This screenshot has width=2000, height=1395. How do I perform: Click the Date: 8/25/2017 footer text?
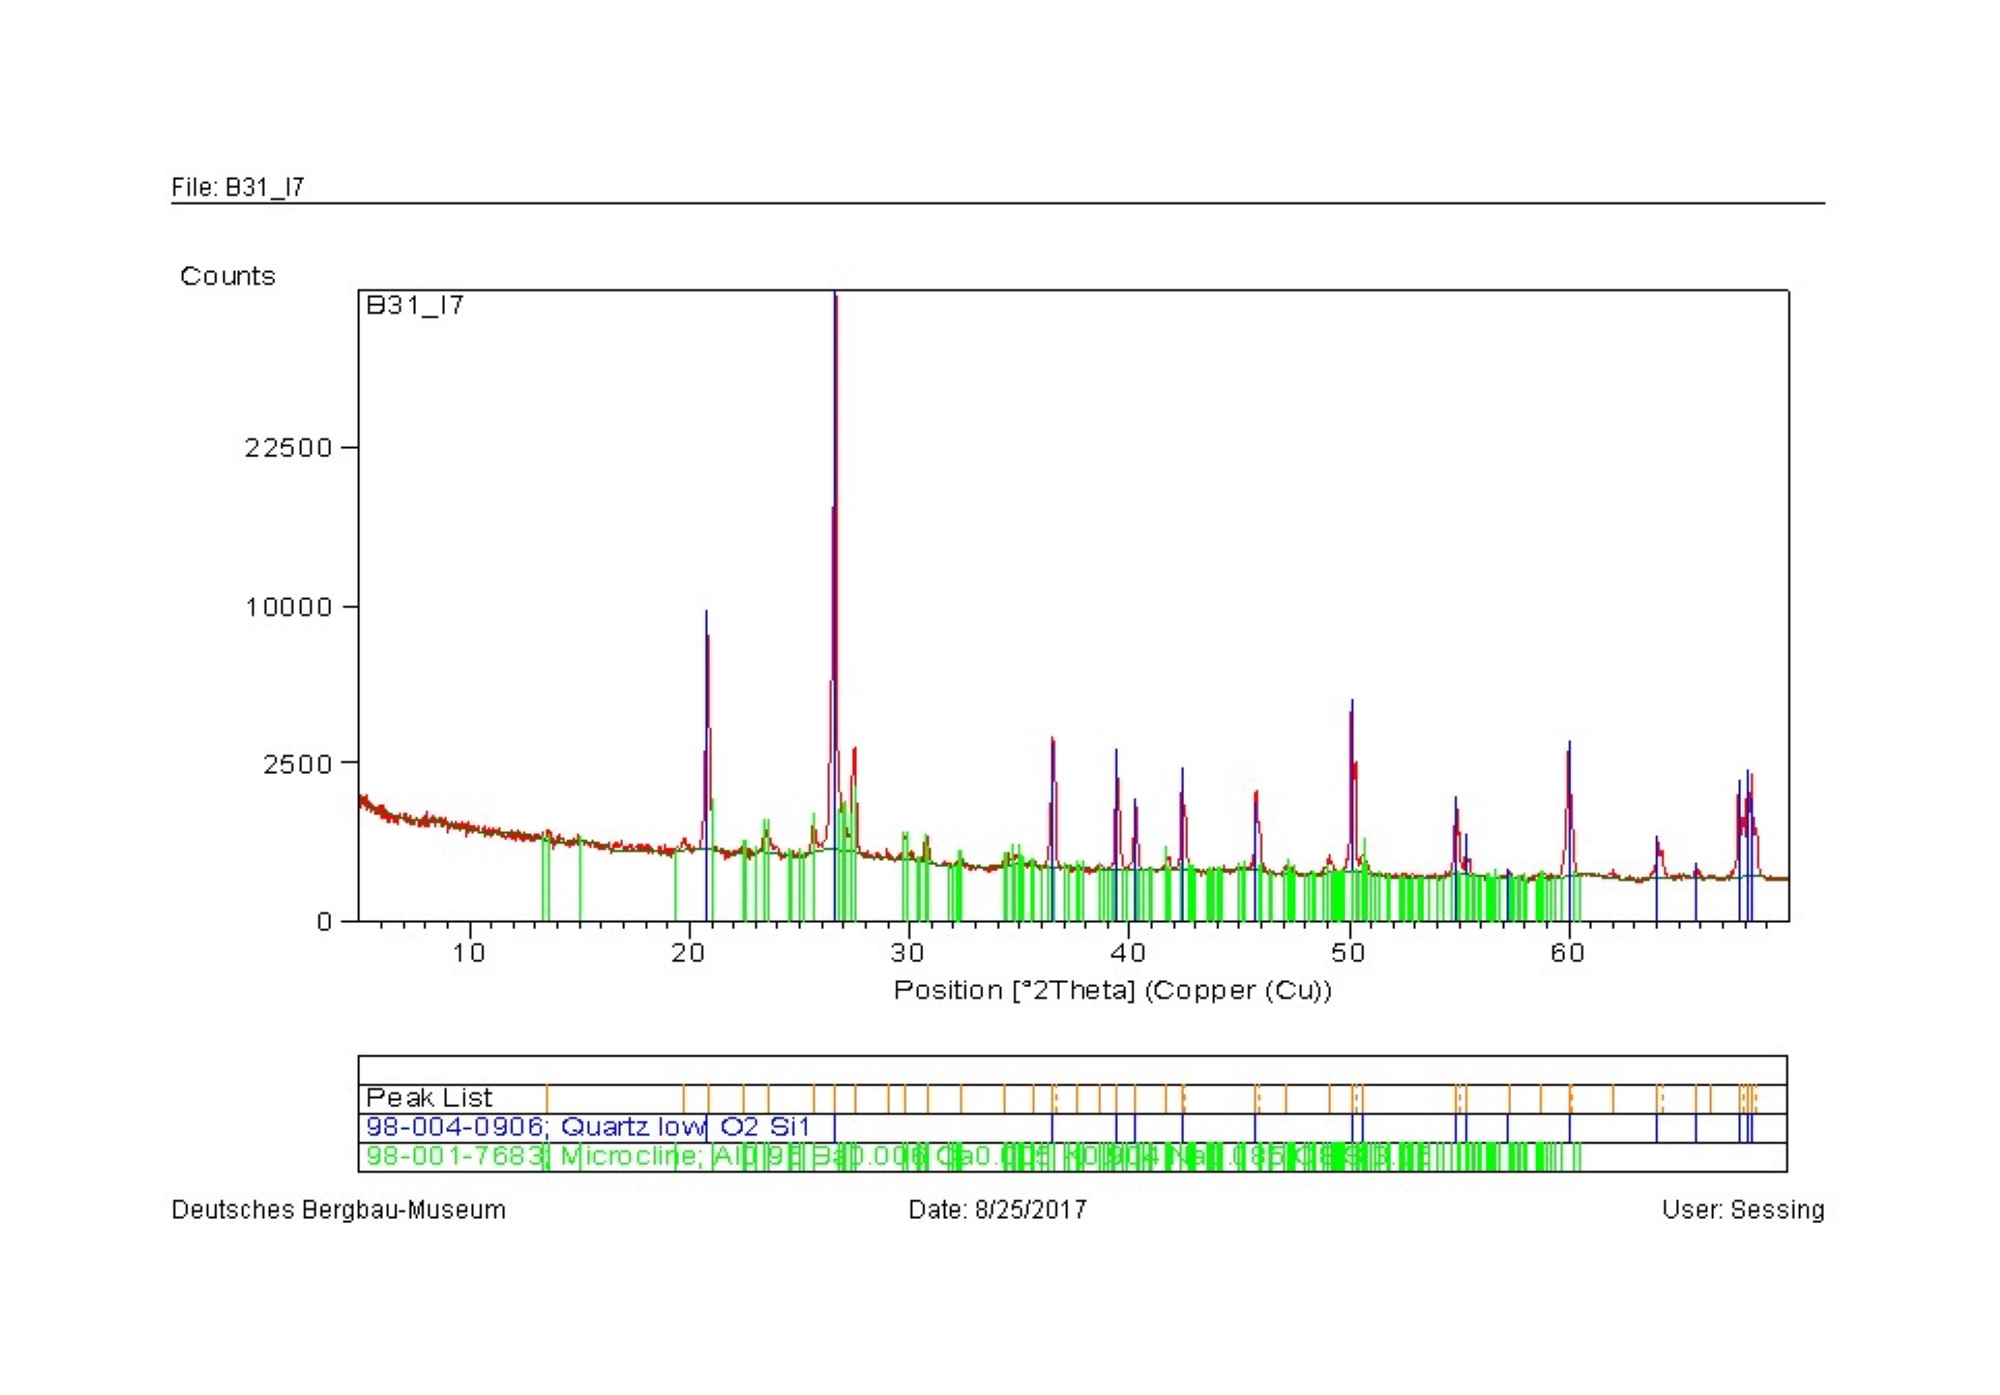997,1210
